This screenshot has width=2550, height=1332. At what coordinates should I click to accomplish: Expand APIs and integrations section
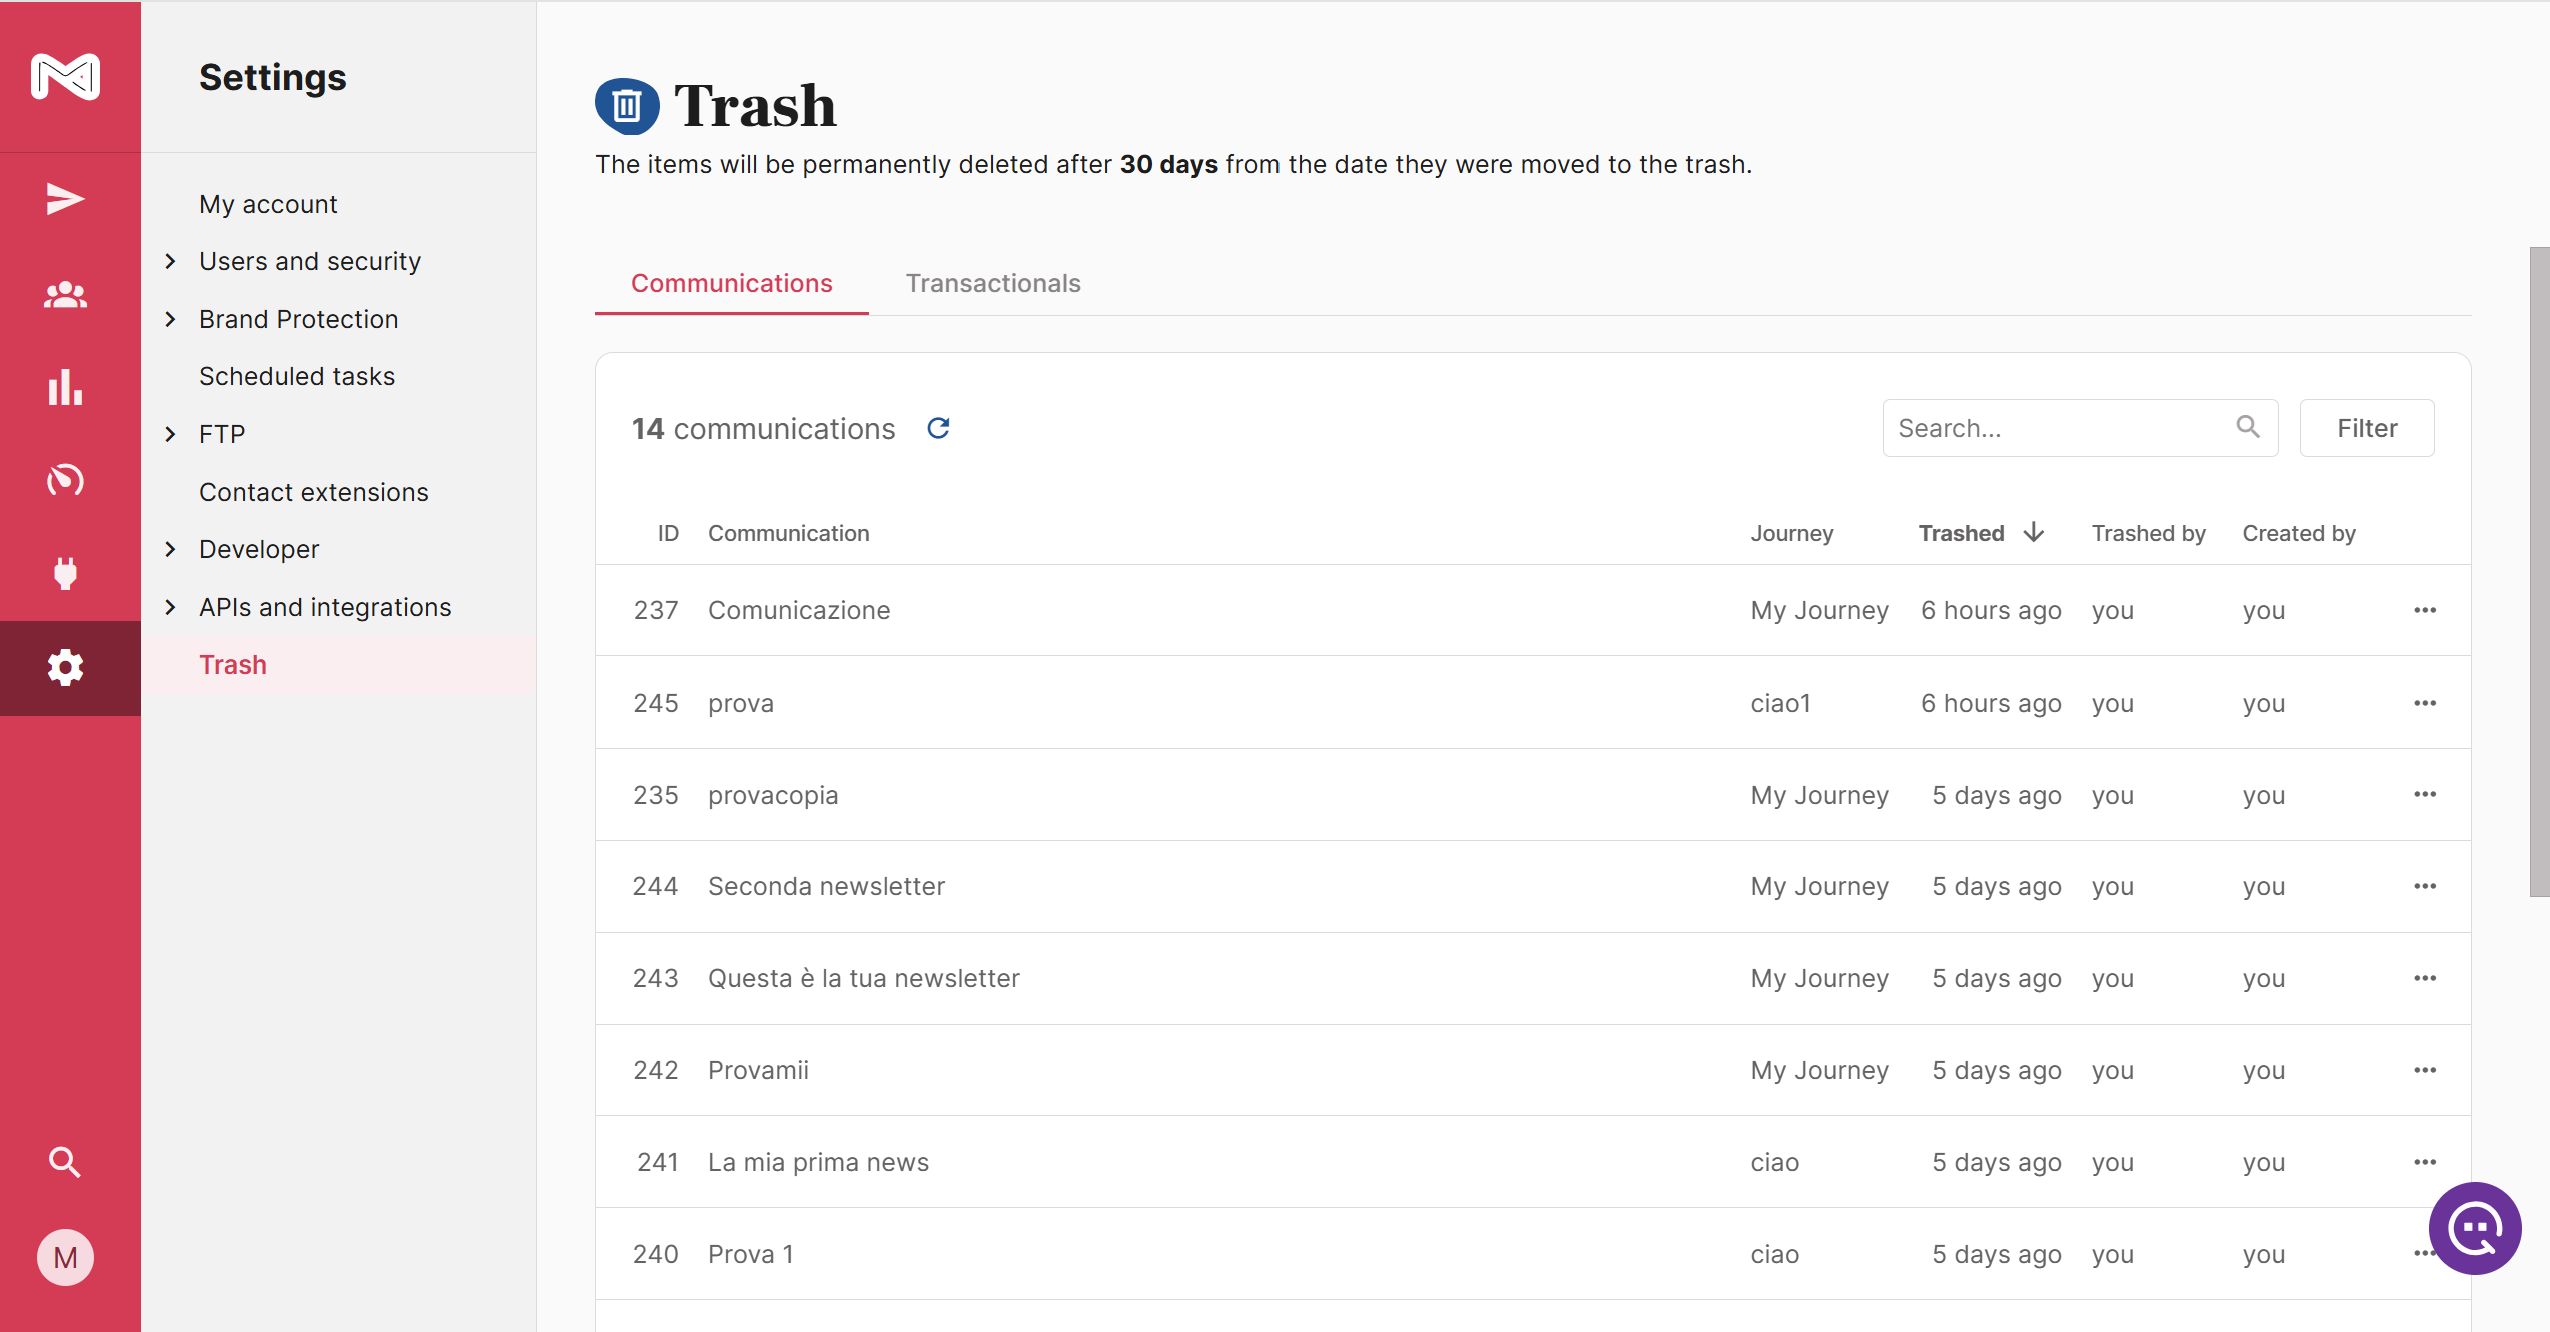tap(171, 607)
